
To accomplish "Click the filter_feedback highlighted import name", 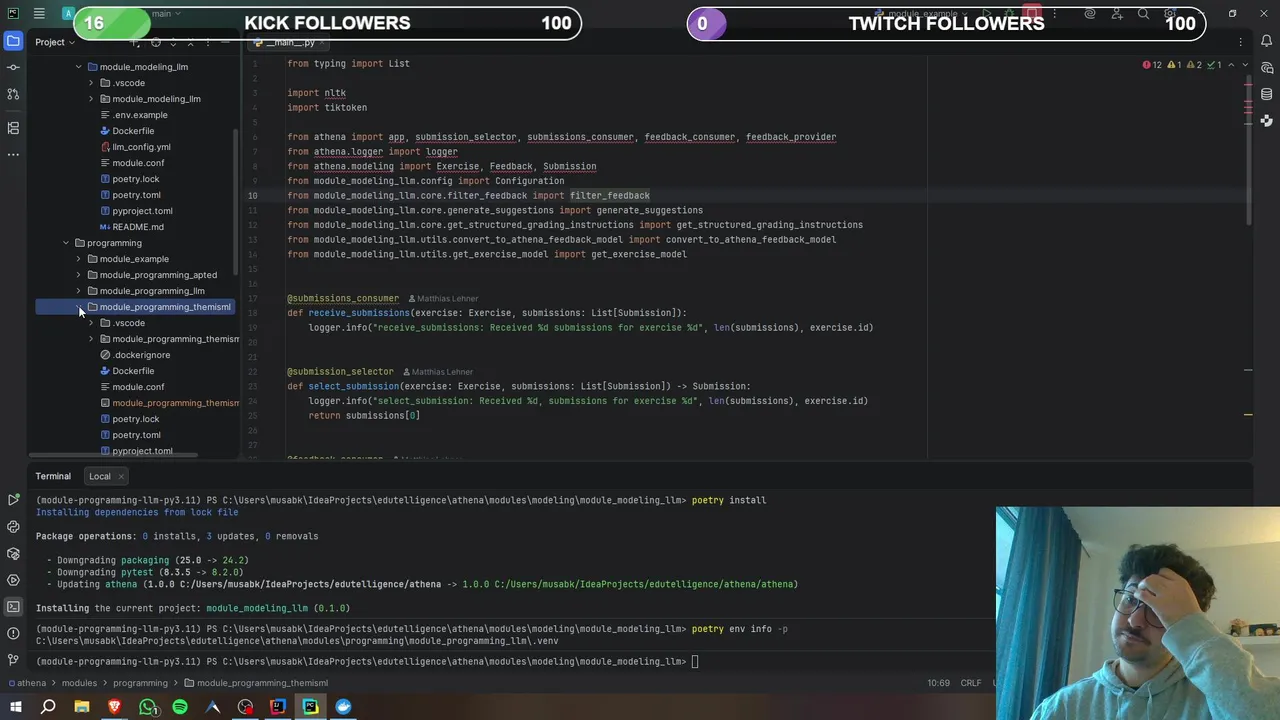I will [x=609, y=196].
